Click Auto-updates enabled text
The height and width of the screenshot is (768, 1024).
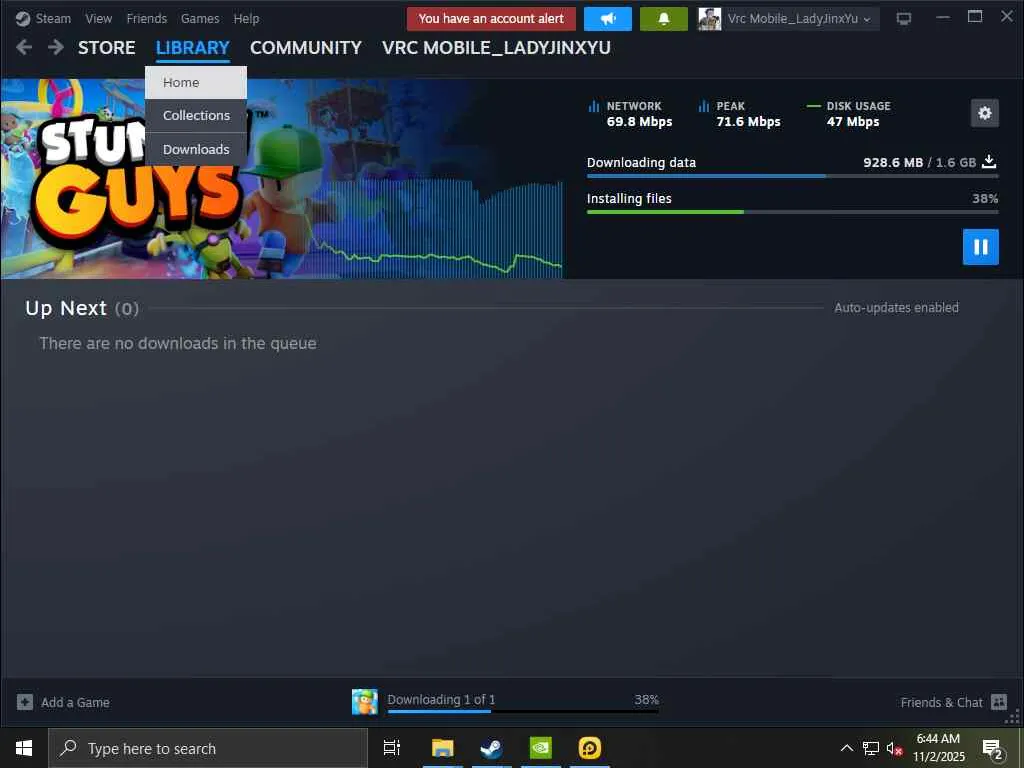click(896, 308)
